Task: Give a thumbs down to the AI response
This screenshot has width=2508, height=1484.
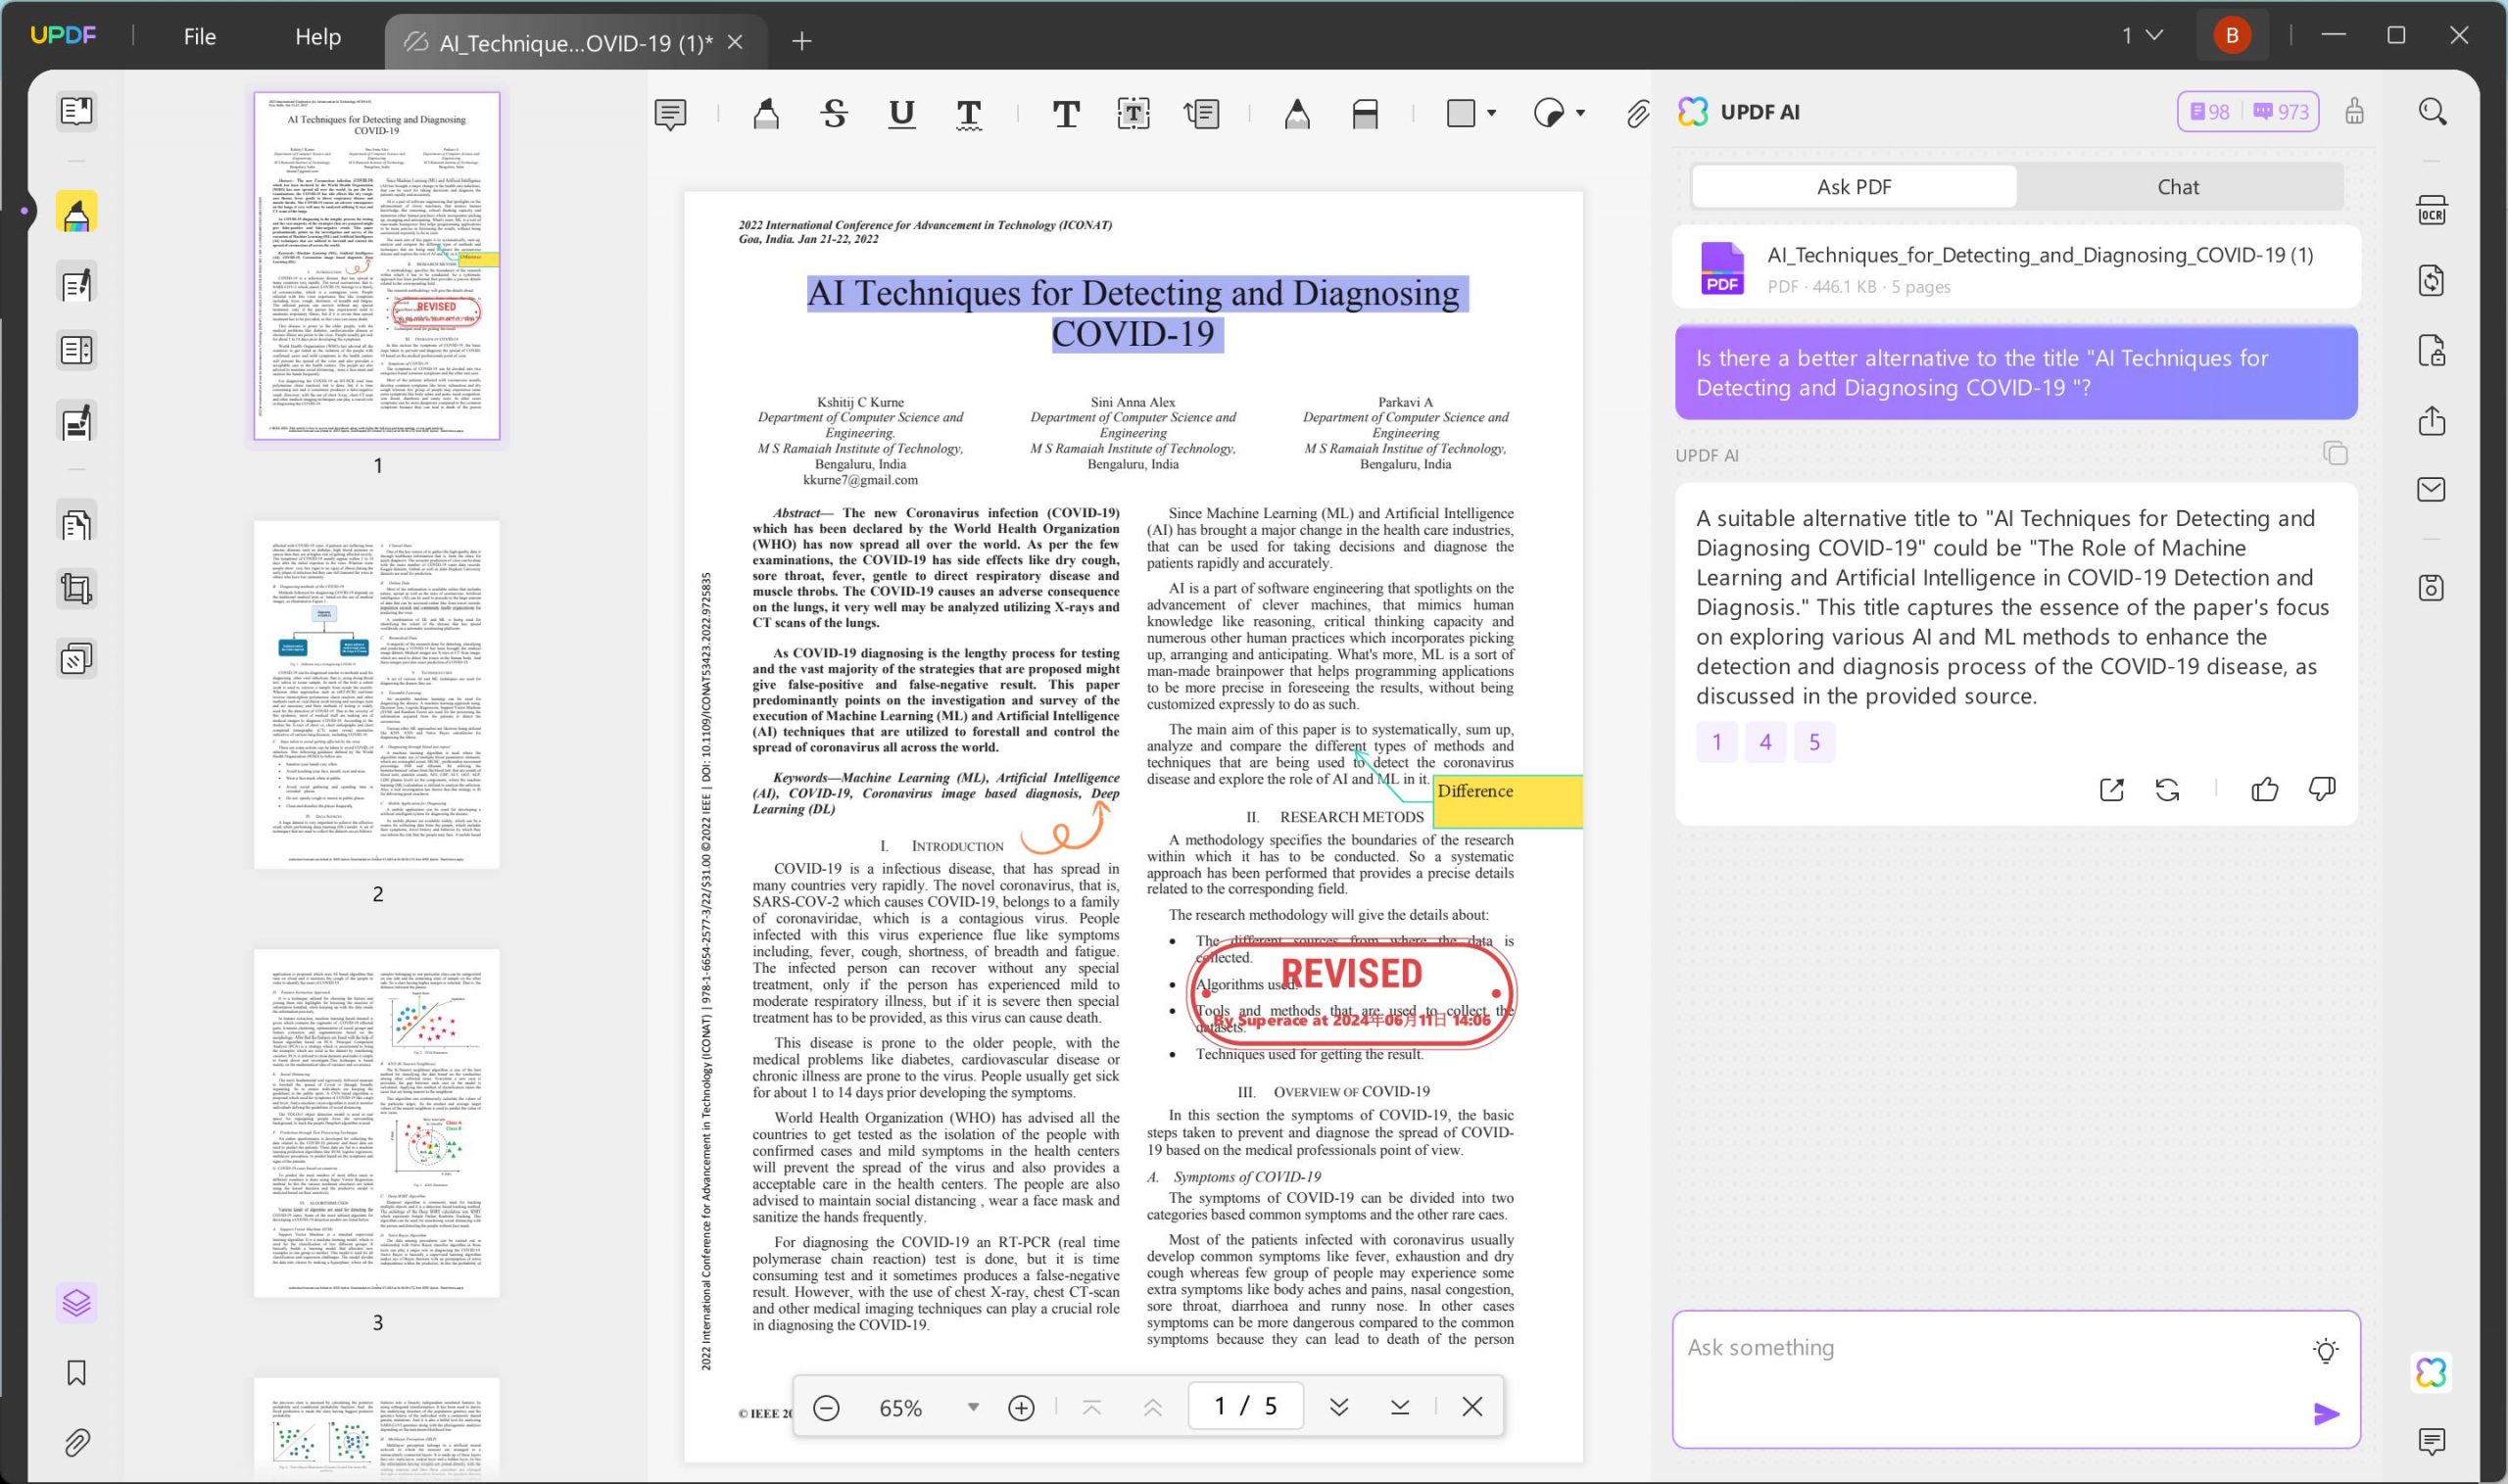Action: pyautogui.click(x=2323, y=789)
